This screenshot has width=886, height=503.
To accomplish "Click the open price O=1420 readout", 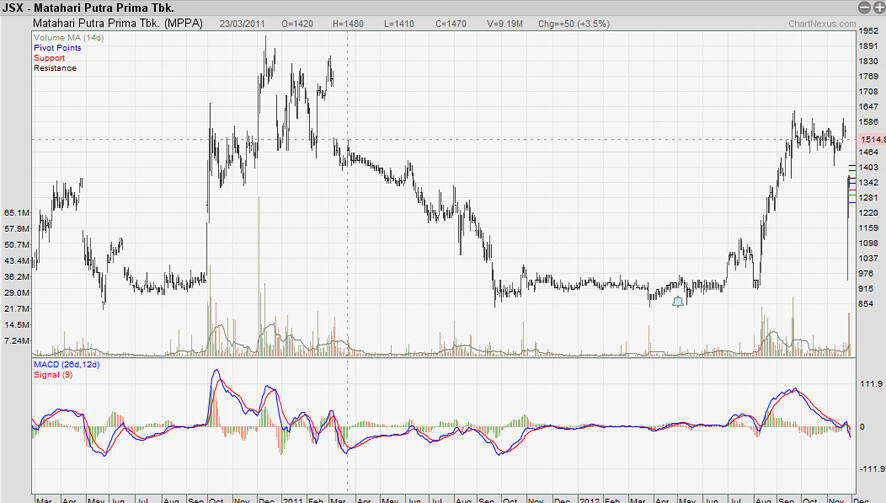I will click(297, 24).
